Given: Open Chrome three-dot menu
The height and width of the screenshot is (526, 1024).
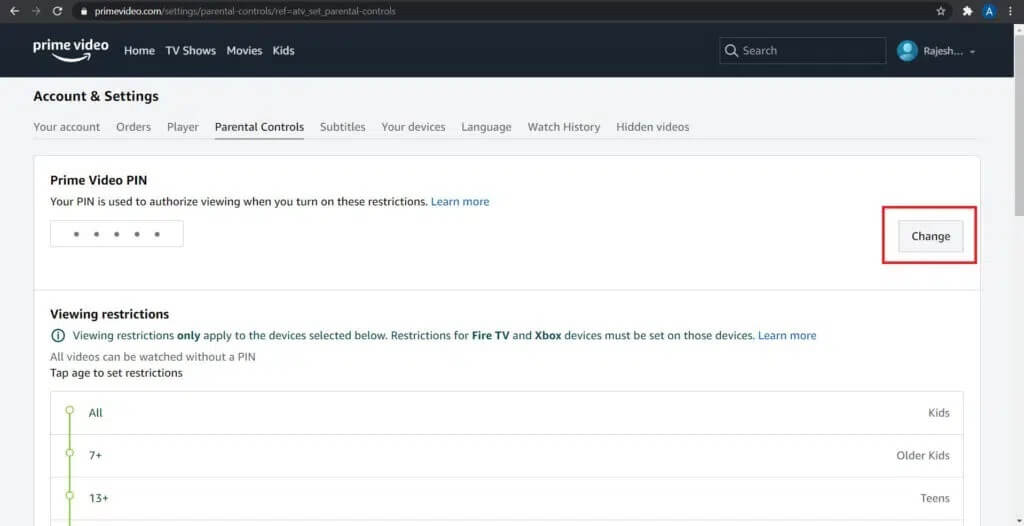Looking at the screenshot, I should pyautogui.click(x=1011, y=11).
